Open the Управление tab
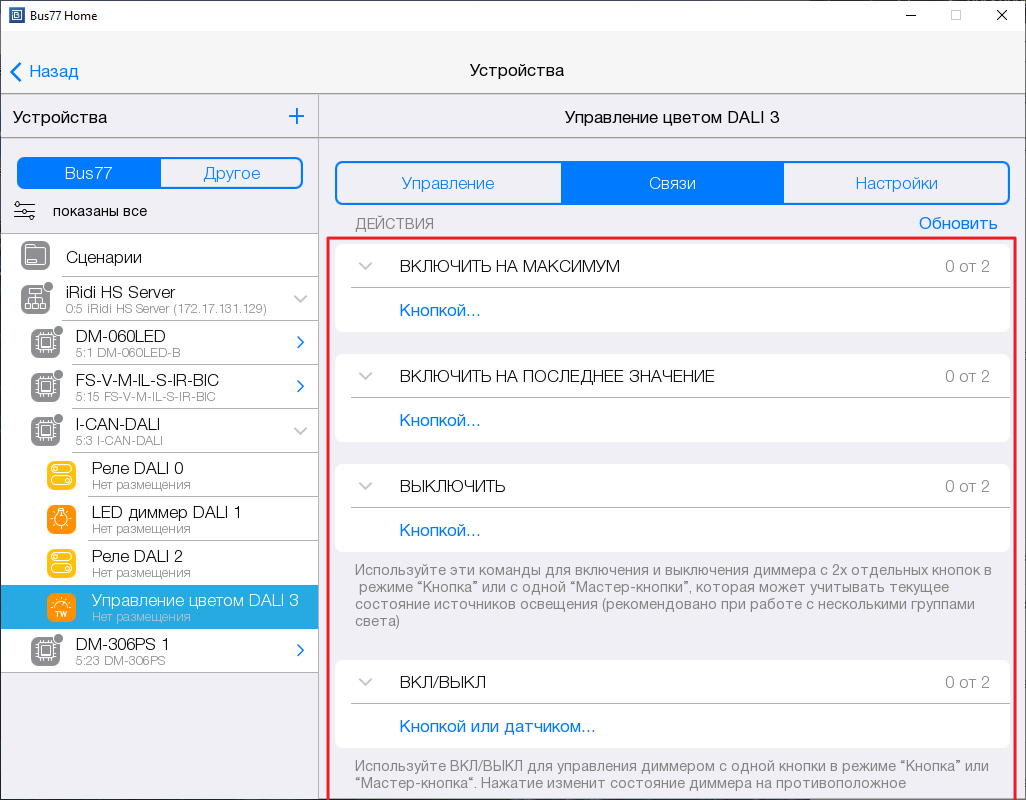Image resolution: width=1026 pixels, height=800 pixels. [448, 183]
